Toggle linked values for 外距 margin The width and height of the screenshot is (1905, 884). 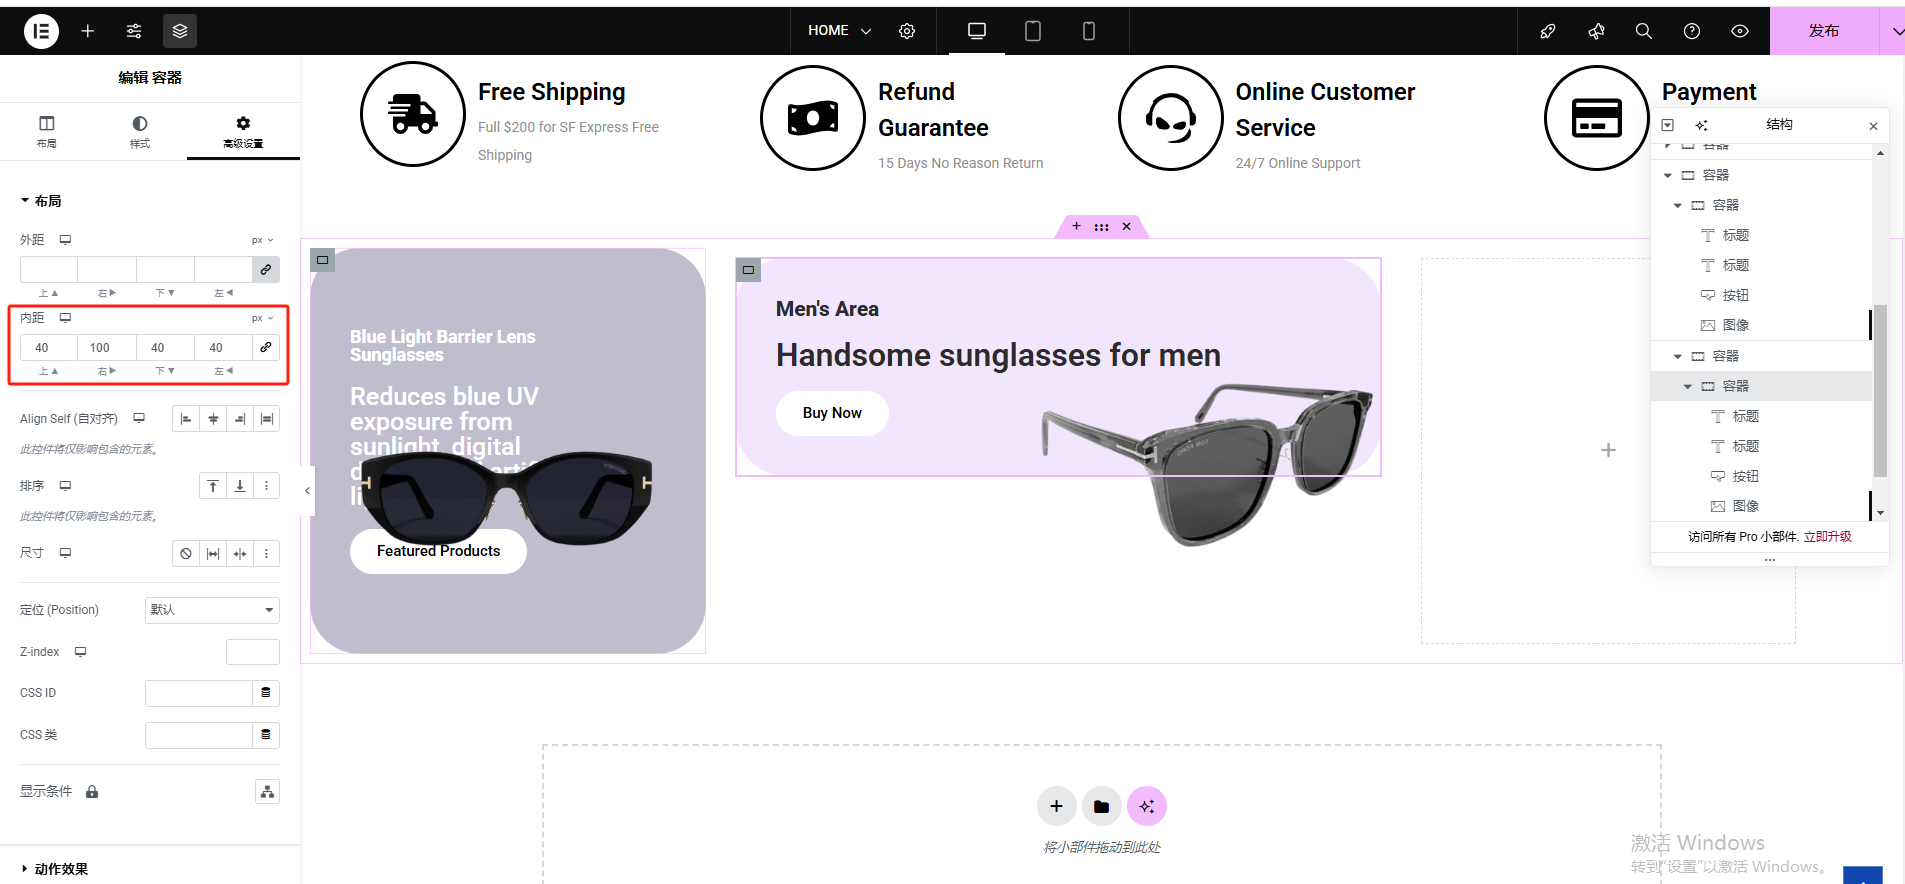(x=266, y=269)
